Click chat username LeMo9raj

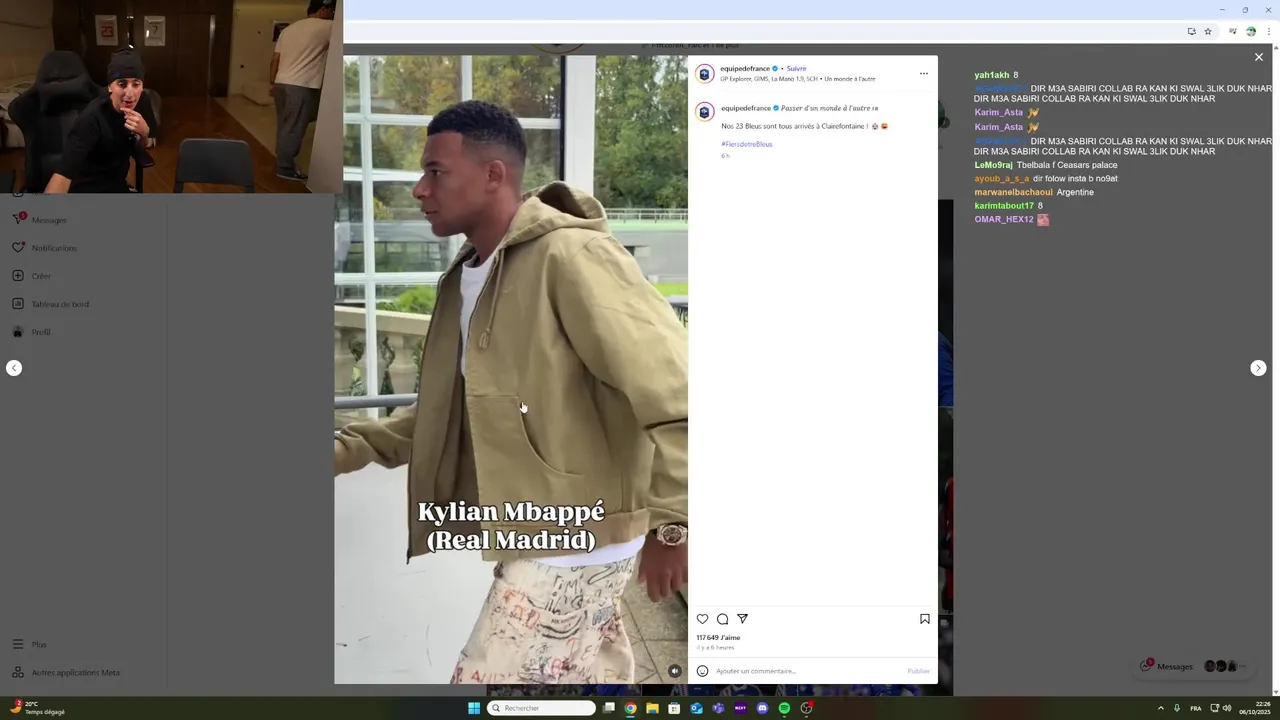[x=994, y=165]
